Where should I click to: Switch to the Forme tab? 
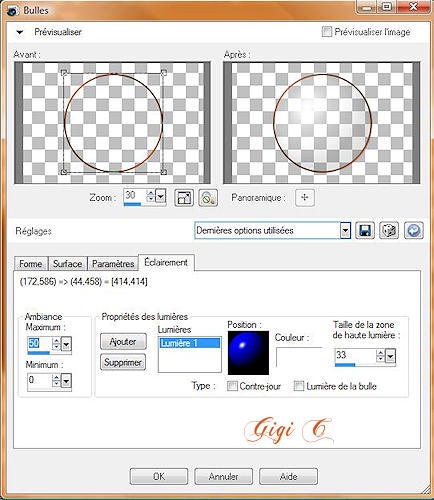(31, 264)
